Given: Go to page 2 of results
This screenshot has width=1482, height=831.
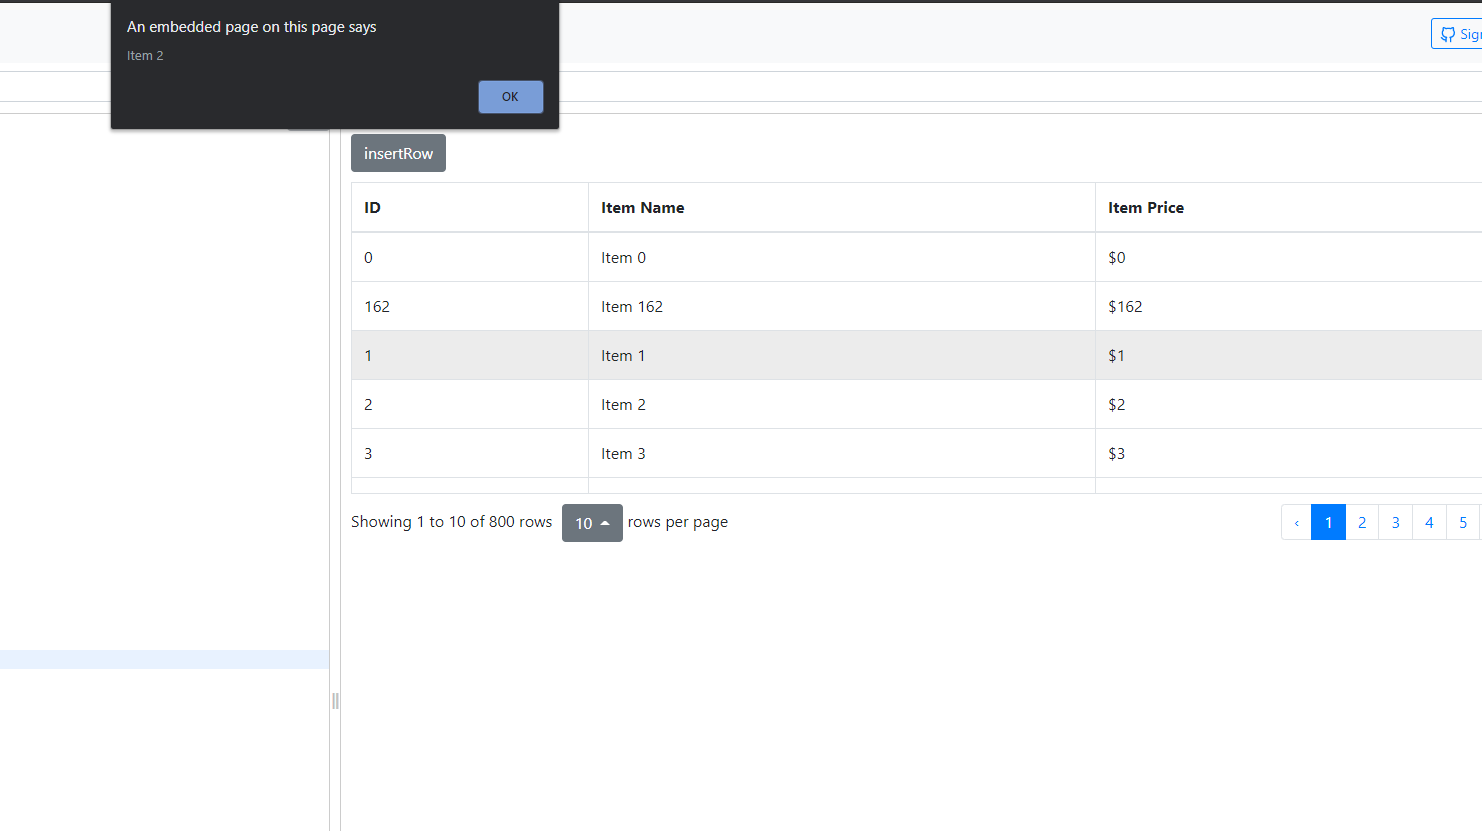Looking at the screenshot, I should (1362, 522).
